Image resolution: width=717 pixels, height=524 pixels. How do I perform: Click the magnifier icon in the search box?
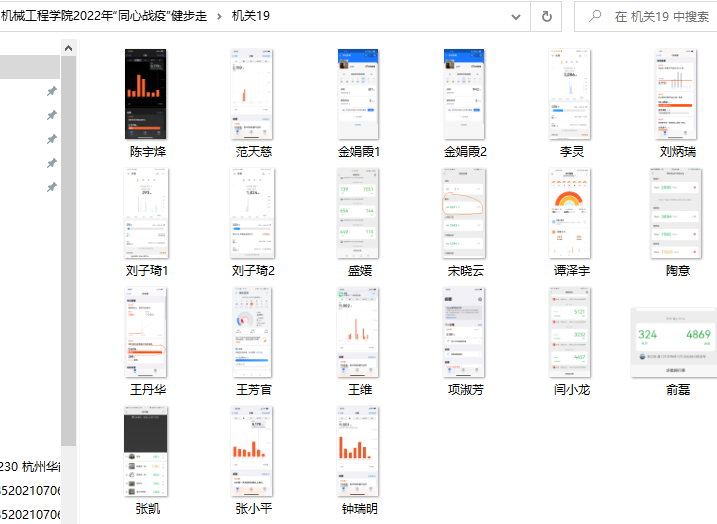coord(595,16)
